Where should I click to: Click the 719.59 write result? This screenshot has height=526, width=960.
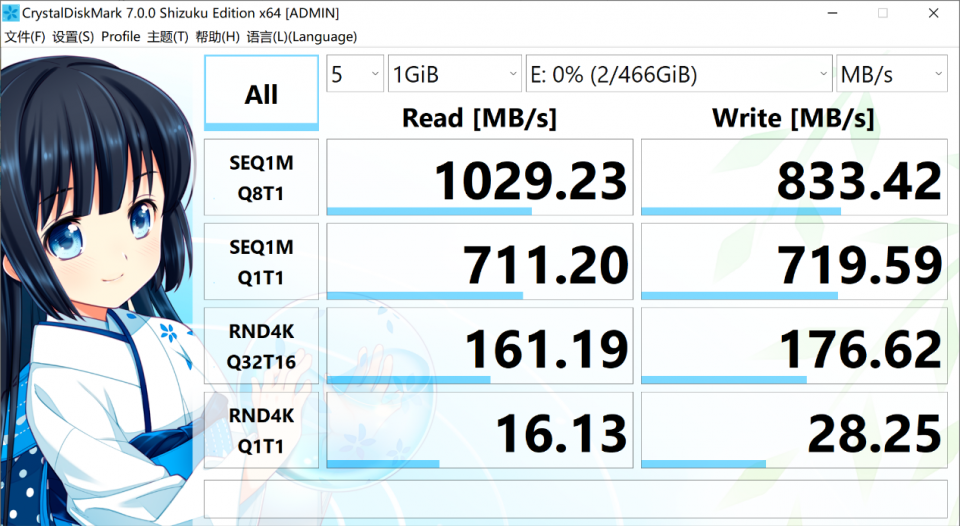[x=794, y=261]
